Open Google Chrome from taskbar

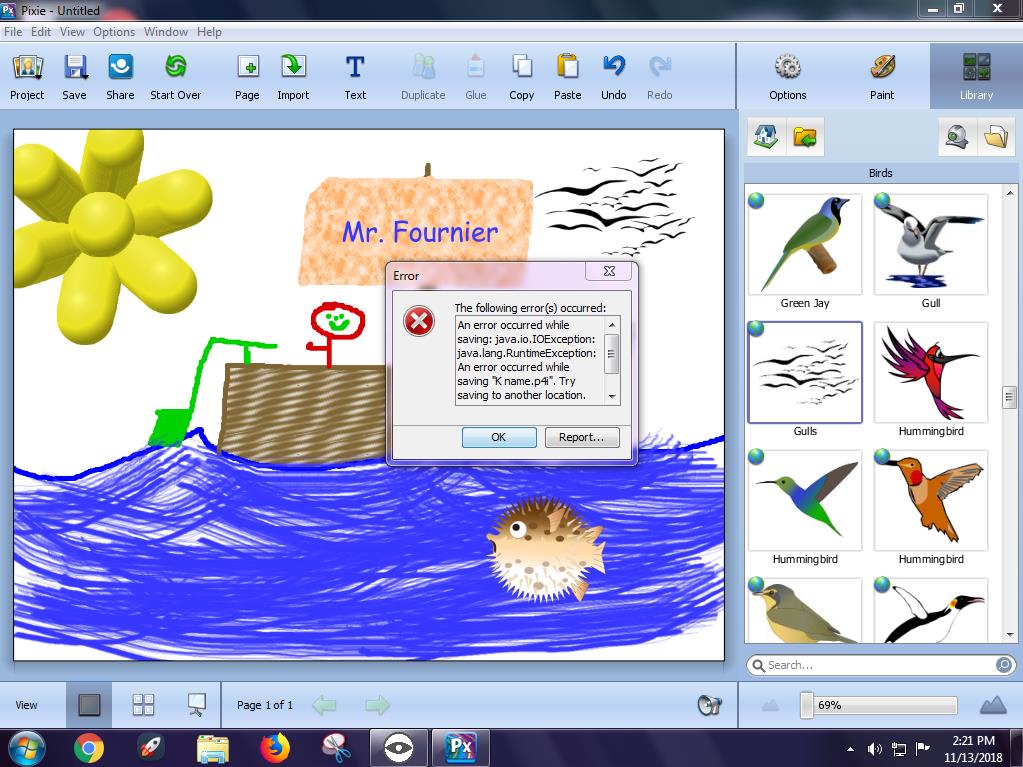89,748
